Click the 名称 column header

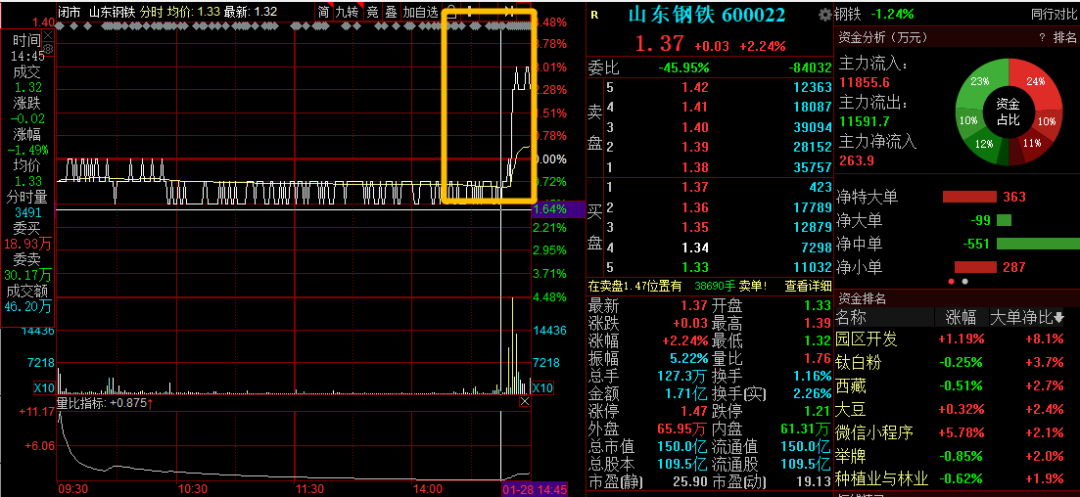pos(851,317)
